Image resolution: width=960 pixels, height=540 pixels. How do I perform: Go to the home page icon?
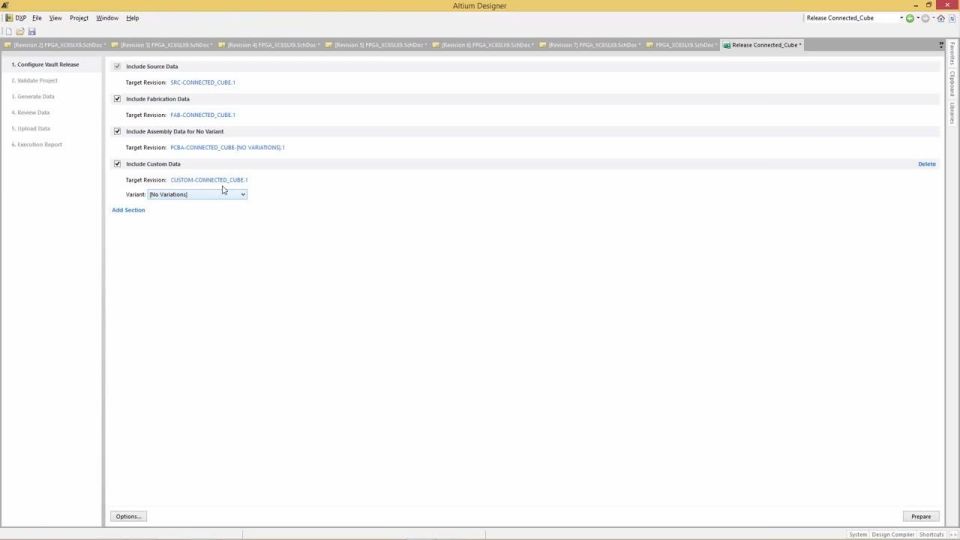(x=941, y=18)
